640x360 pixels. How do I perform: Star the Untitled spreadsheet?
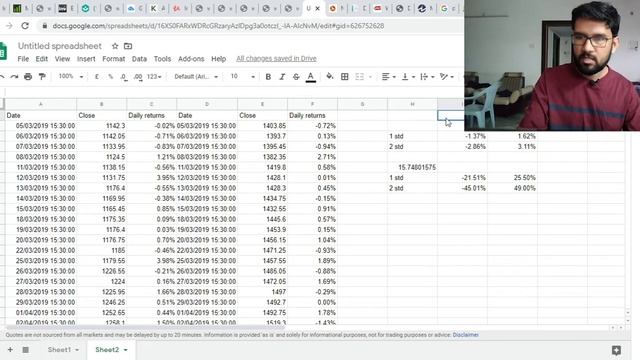[x=115, y=46]
